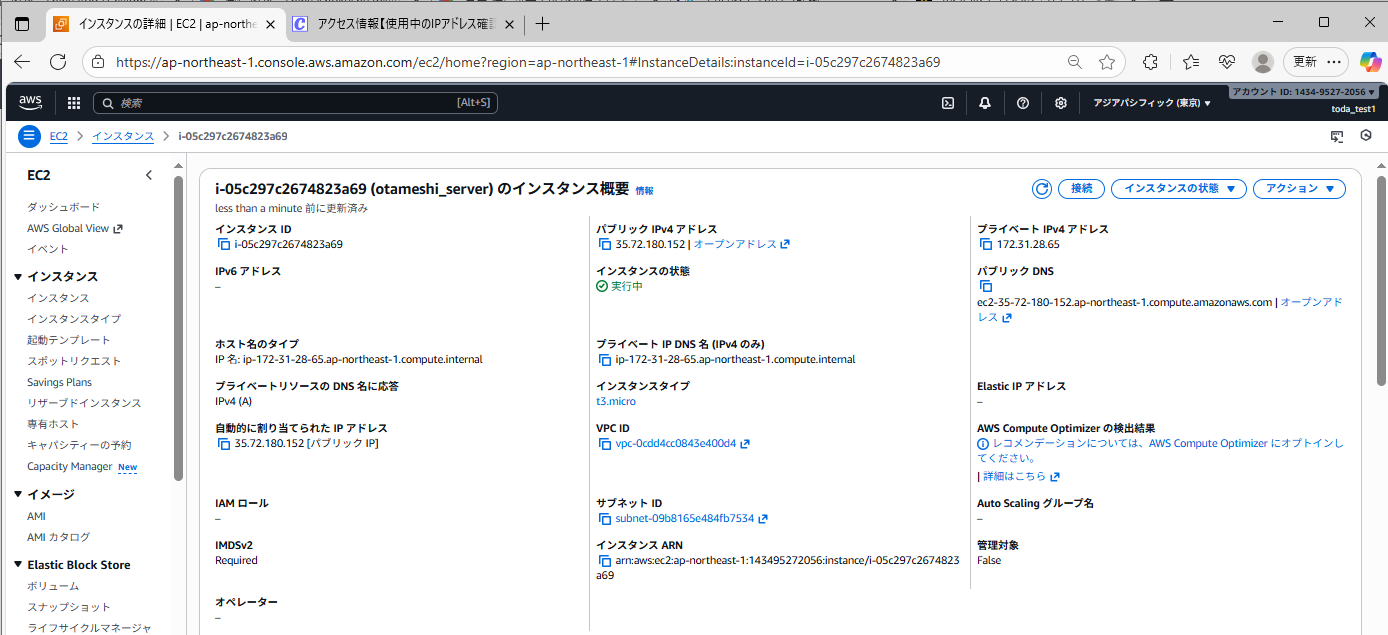Launch the CloudShell terminal icon
This screenshot has height=635, width=1388.
coord(947,102)
